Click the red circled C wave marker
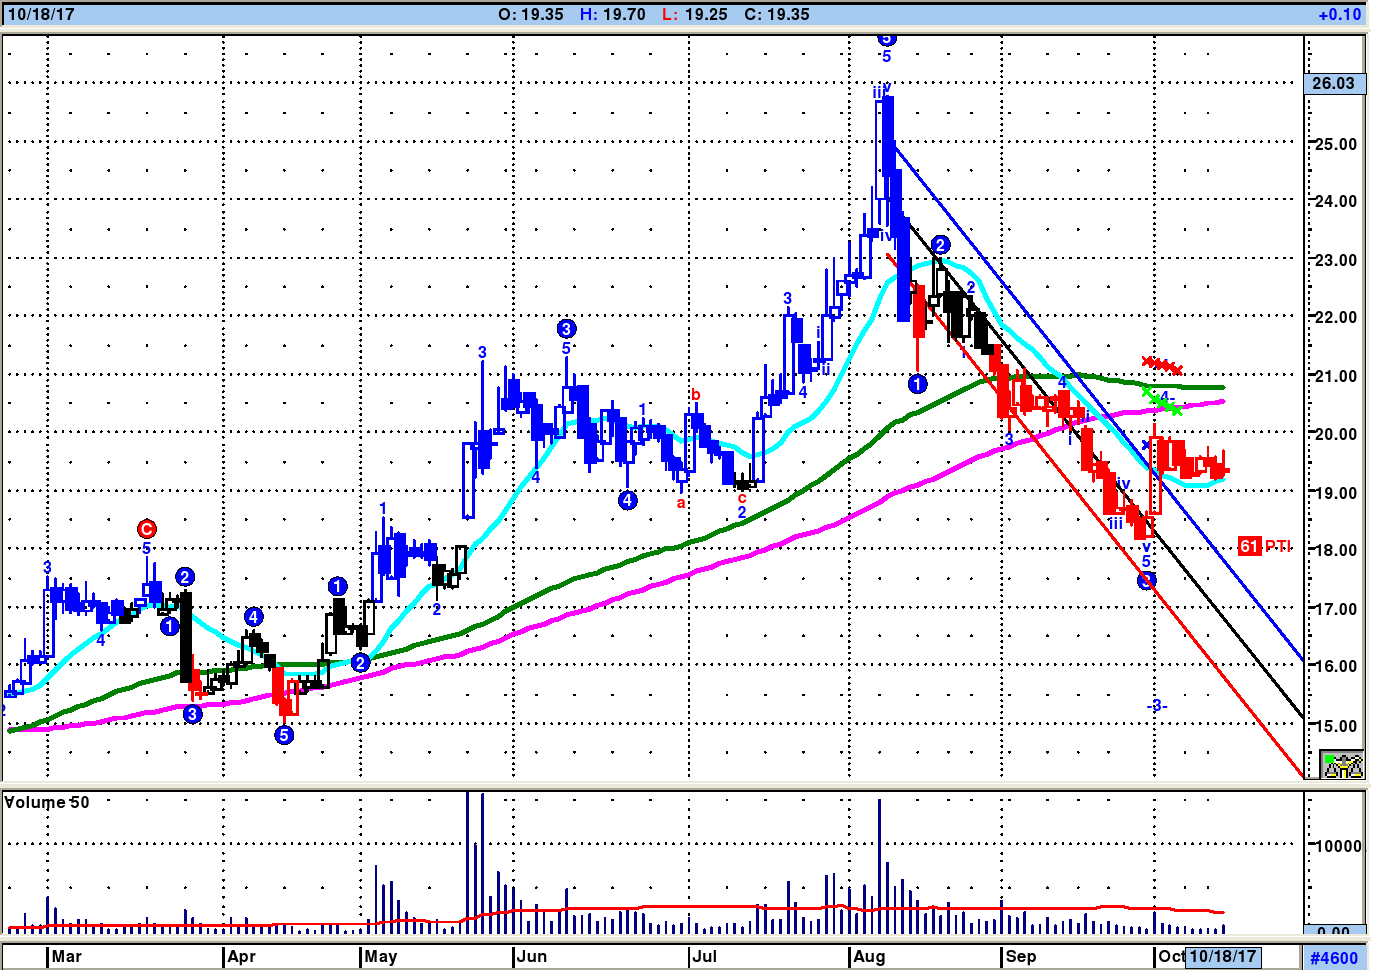Screen dimensions: 1400x970 coord(147,529)
